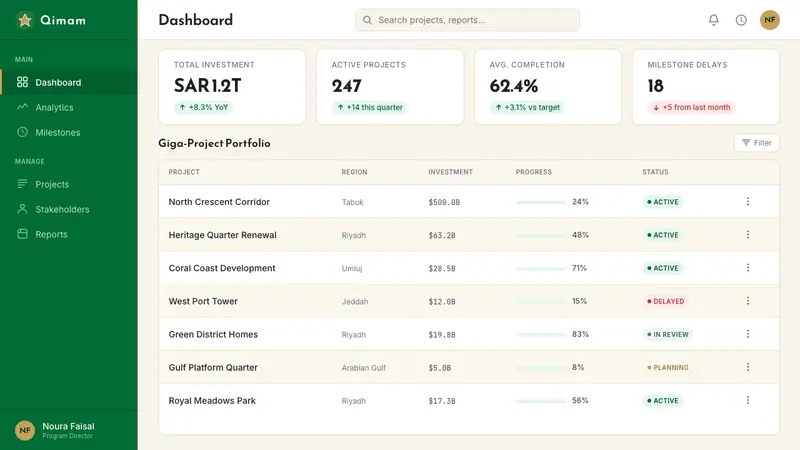Screen dimensions: 800x450
Task: Open Milestones section
Action: [x=69, y=132]
